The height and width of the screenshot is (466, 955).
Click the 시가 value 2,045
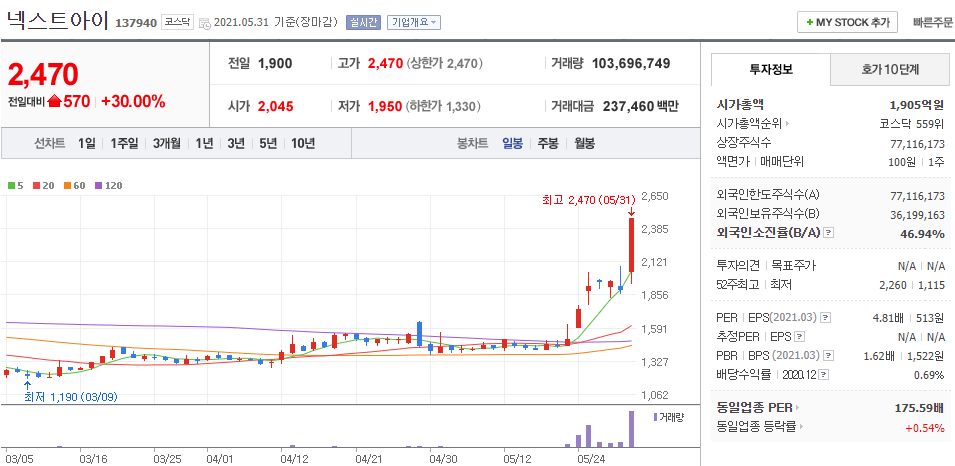[x=276, y=107]
